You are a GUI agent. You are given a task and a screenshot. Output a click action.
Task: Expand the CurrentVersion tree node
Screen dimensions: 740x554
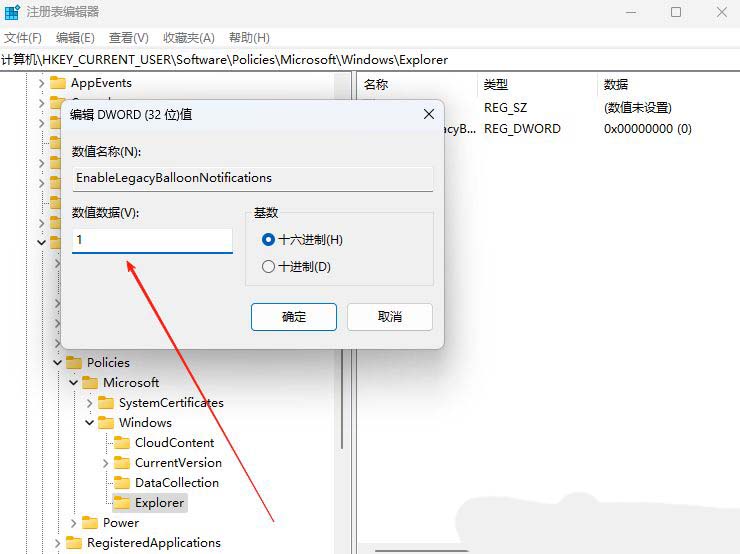(x=105, y=463)
